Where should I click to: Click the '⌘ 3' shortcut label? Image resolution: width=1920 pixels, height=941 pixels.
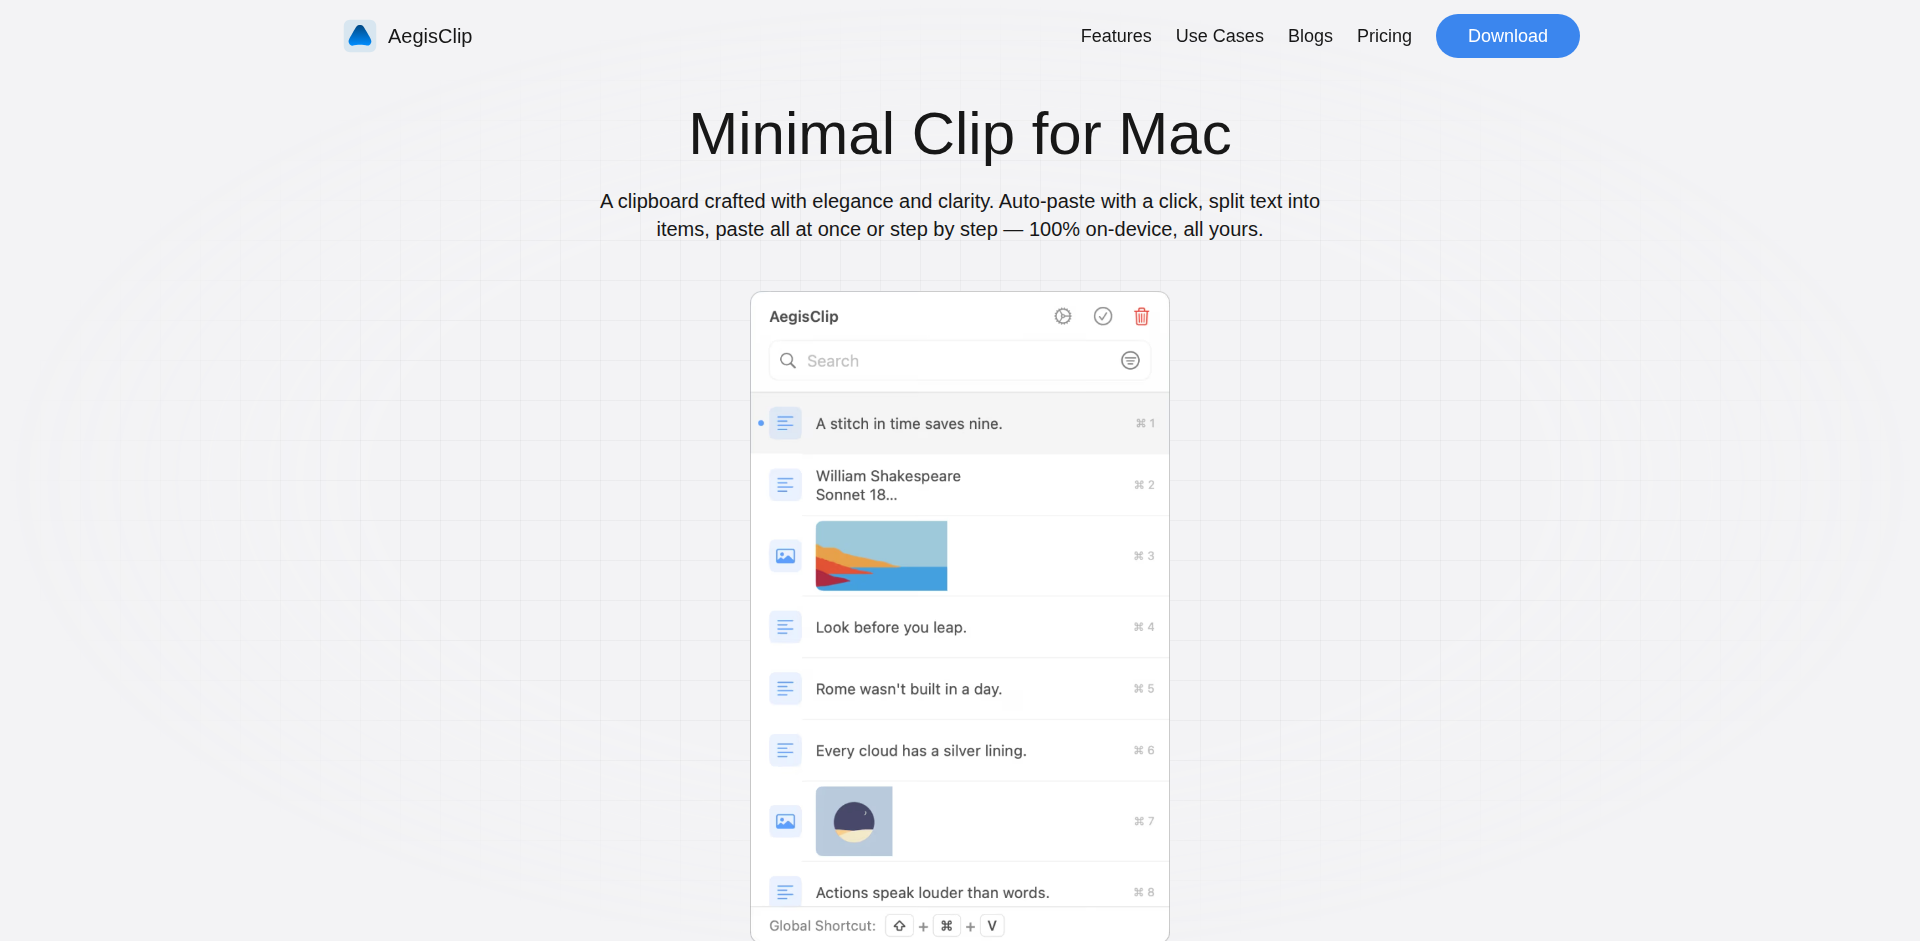(1144, 556)
